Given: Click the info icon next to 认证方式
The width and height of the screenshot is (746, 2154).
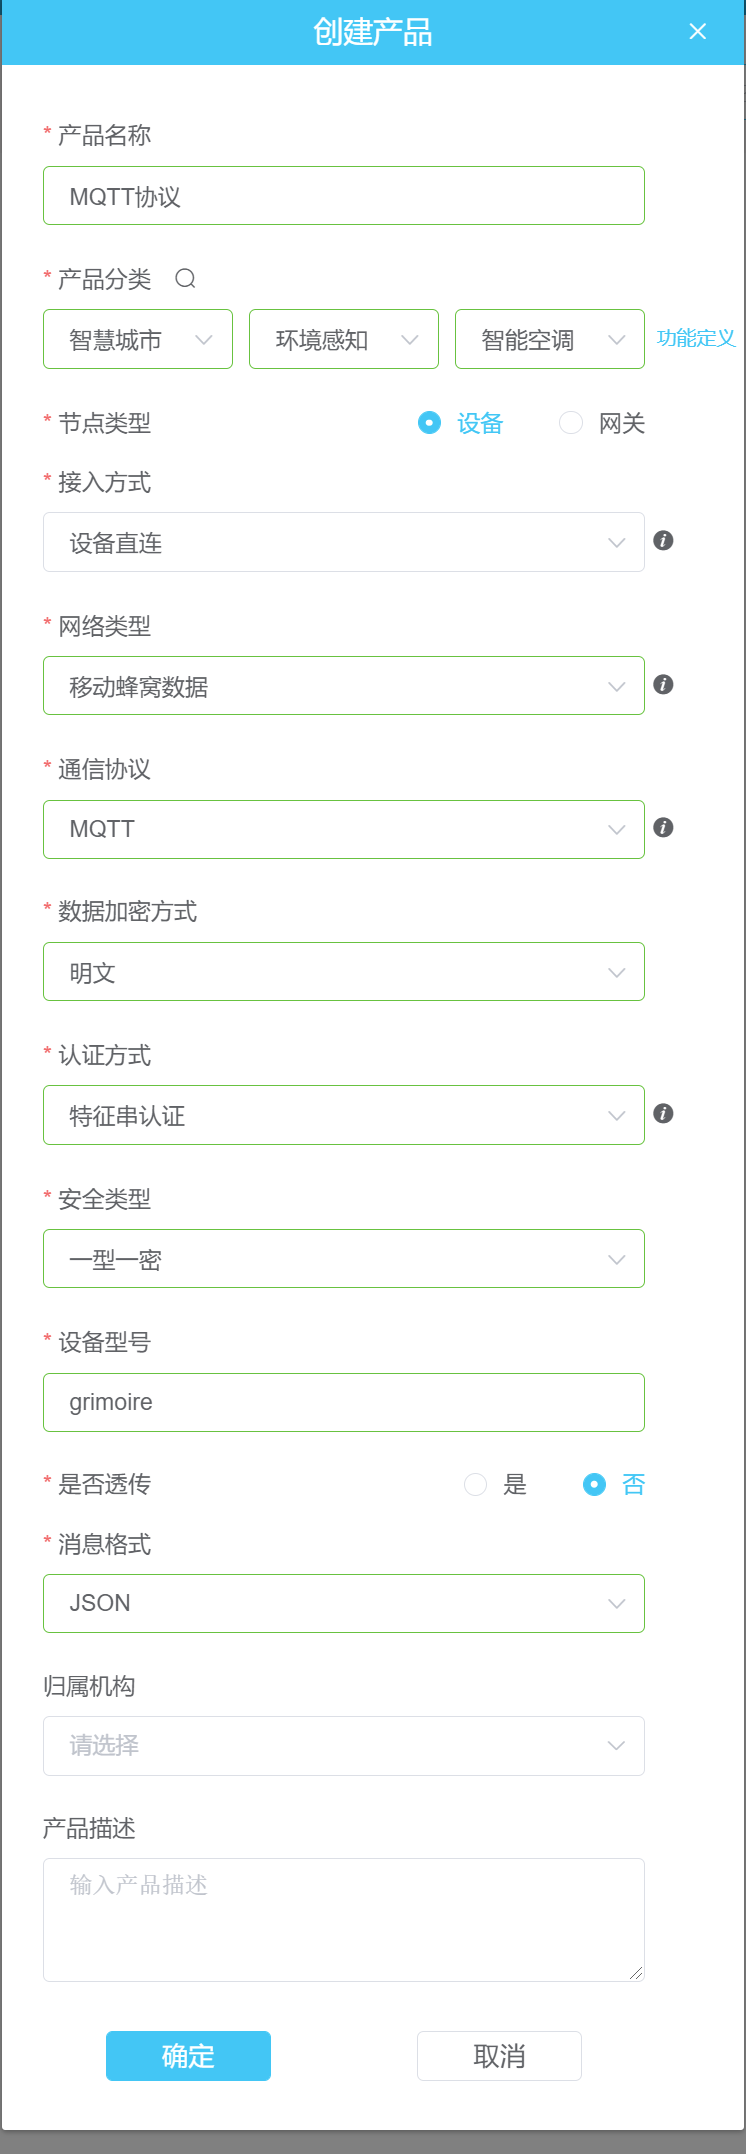Looking at the screenshot, I should coord(663,1113).
